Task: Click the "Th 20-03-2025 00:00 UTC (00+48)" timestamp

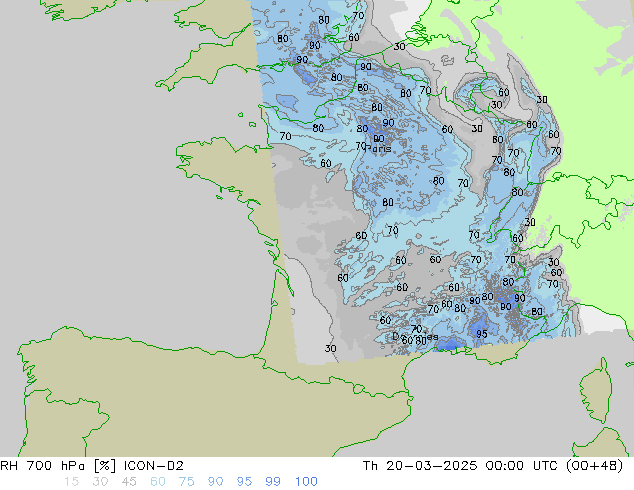Action: pos(493,466)
